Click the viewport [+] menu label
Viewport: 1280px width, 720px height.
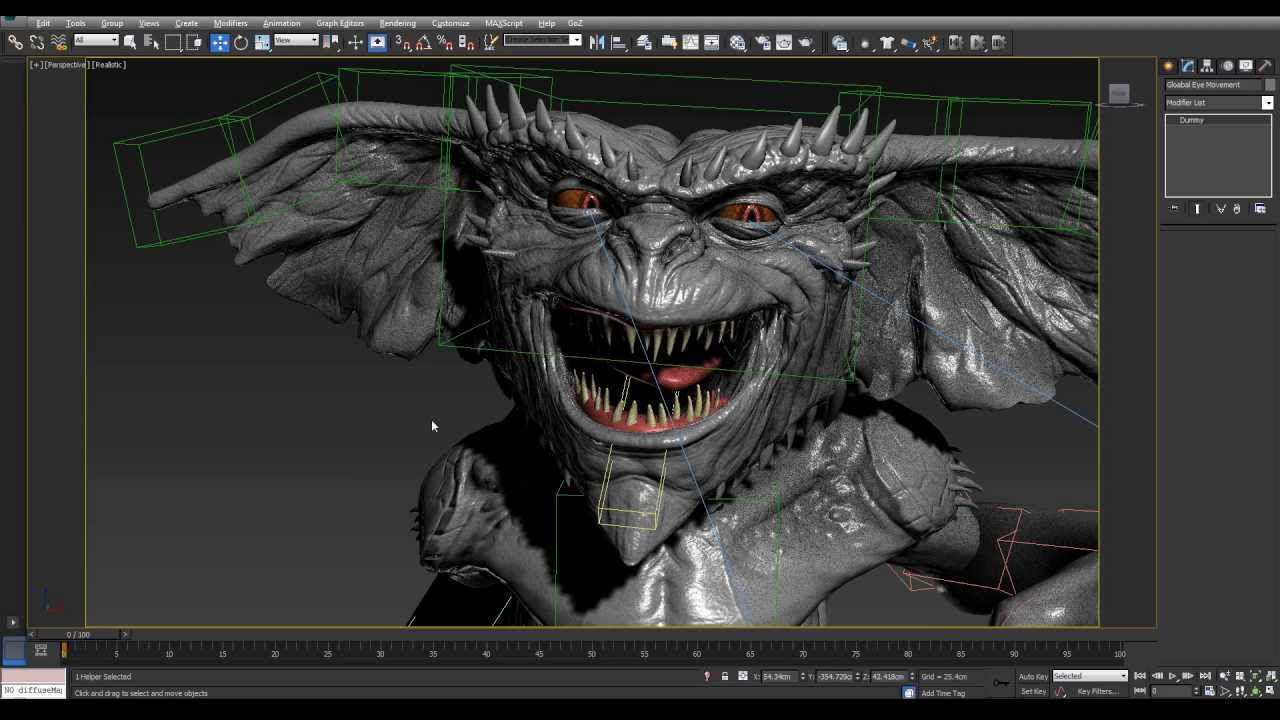[36, 65]
